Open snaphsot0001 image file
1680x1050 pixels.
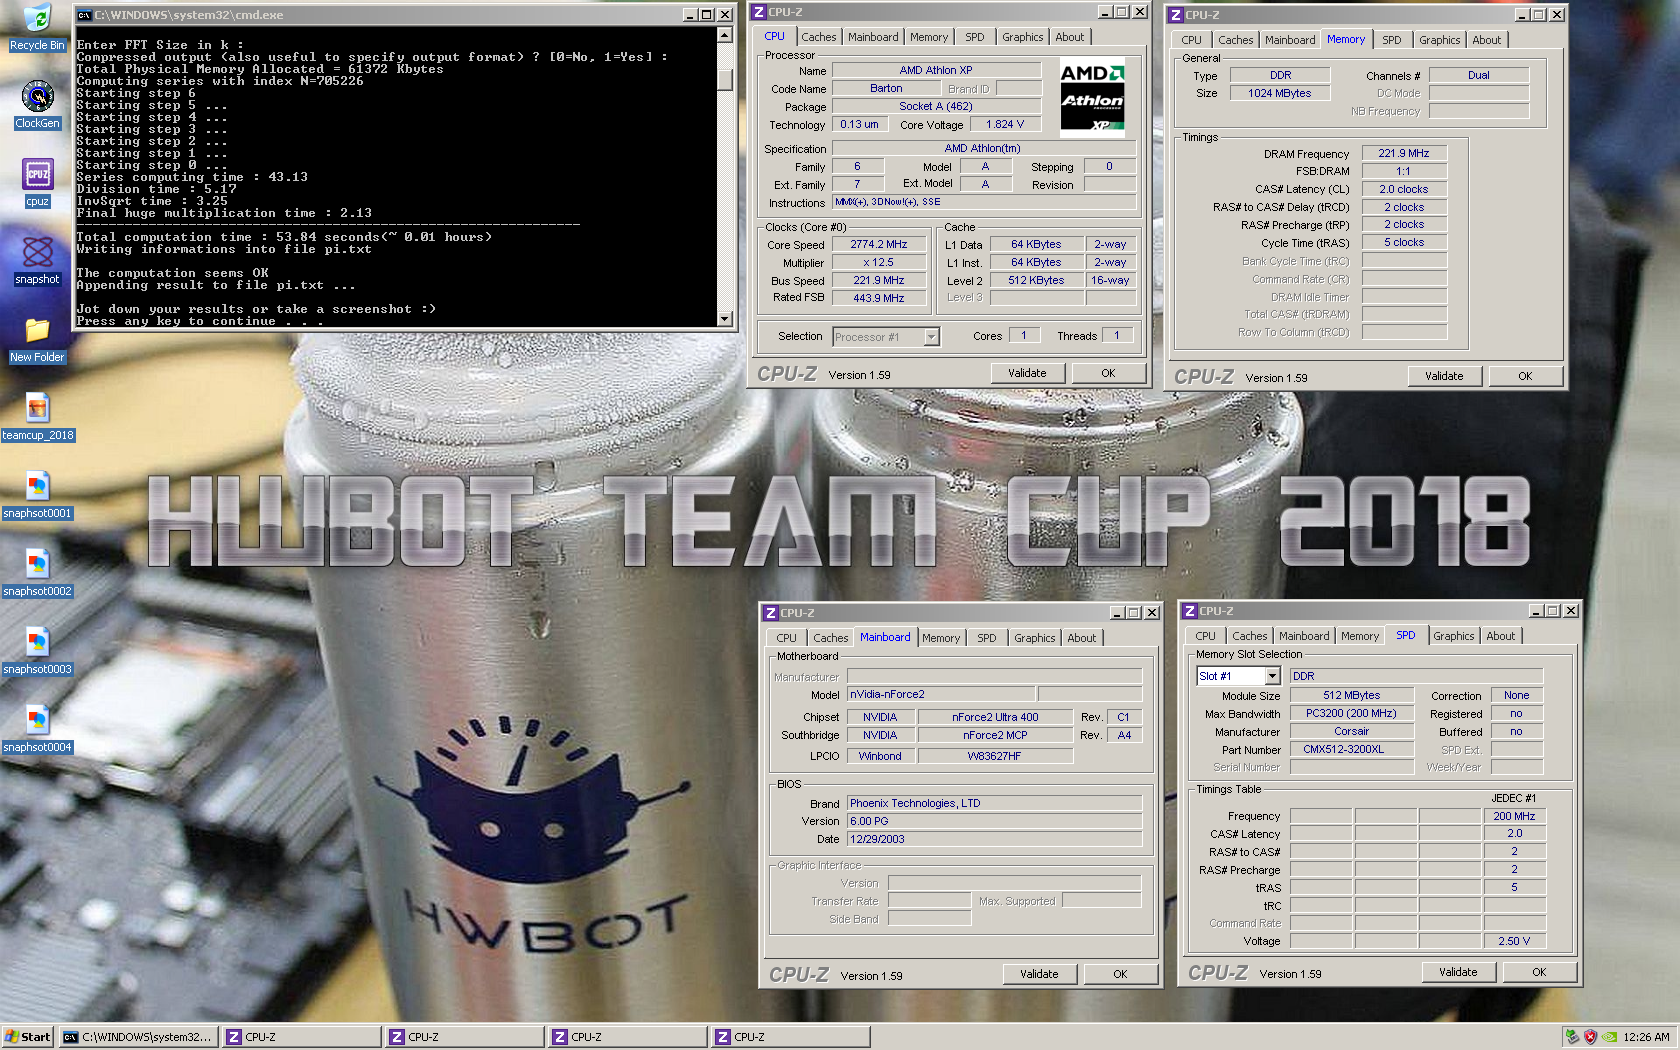click(x=37, y=485)
